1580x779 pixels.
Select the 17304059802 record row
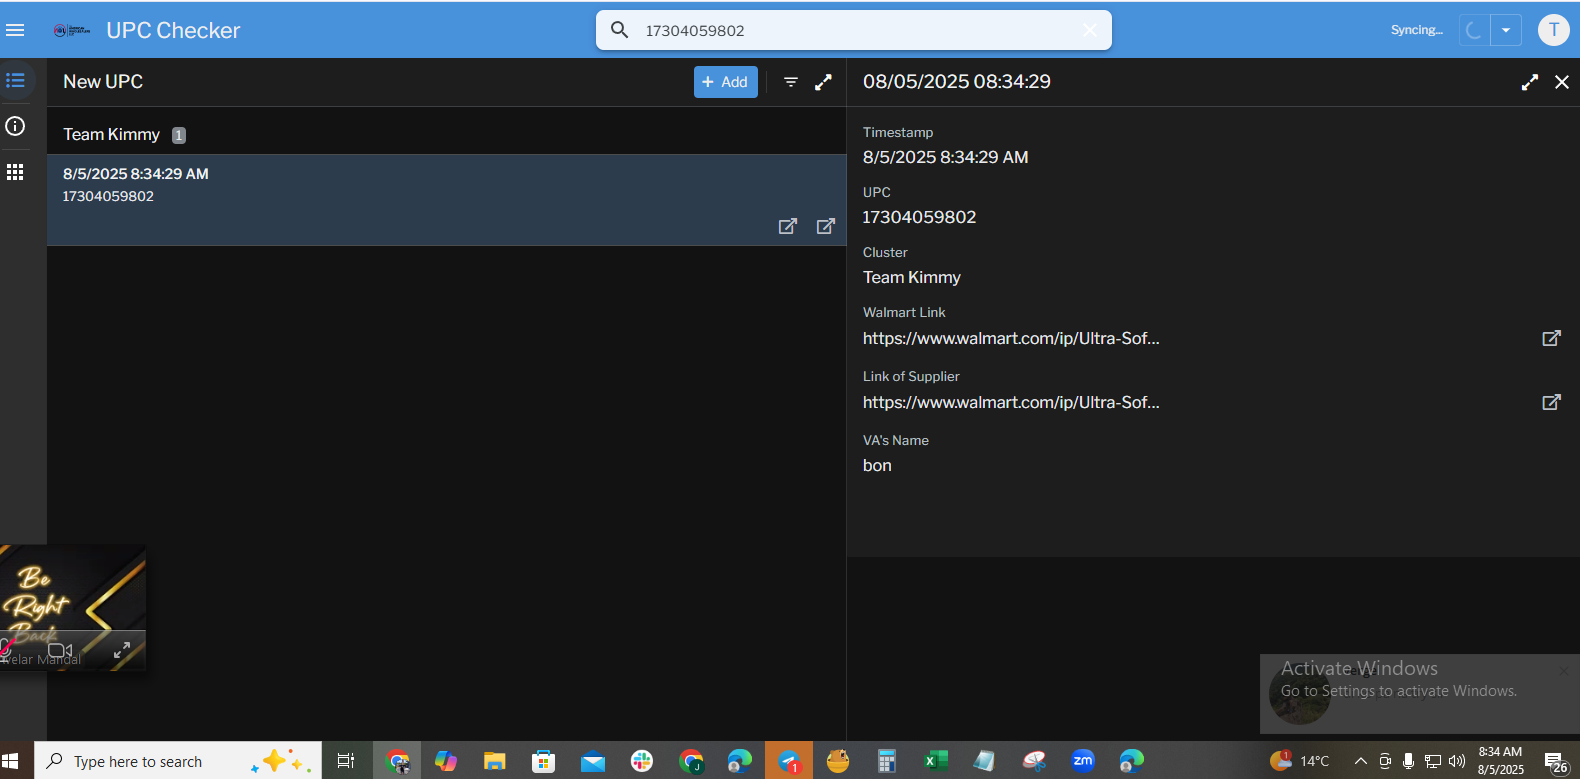400,186
